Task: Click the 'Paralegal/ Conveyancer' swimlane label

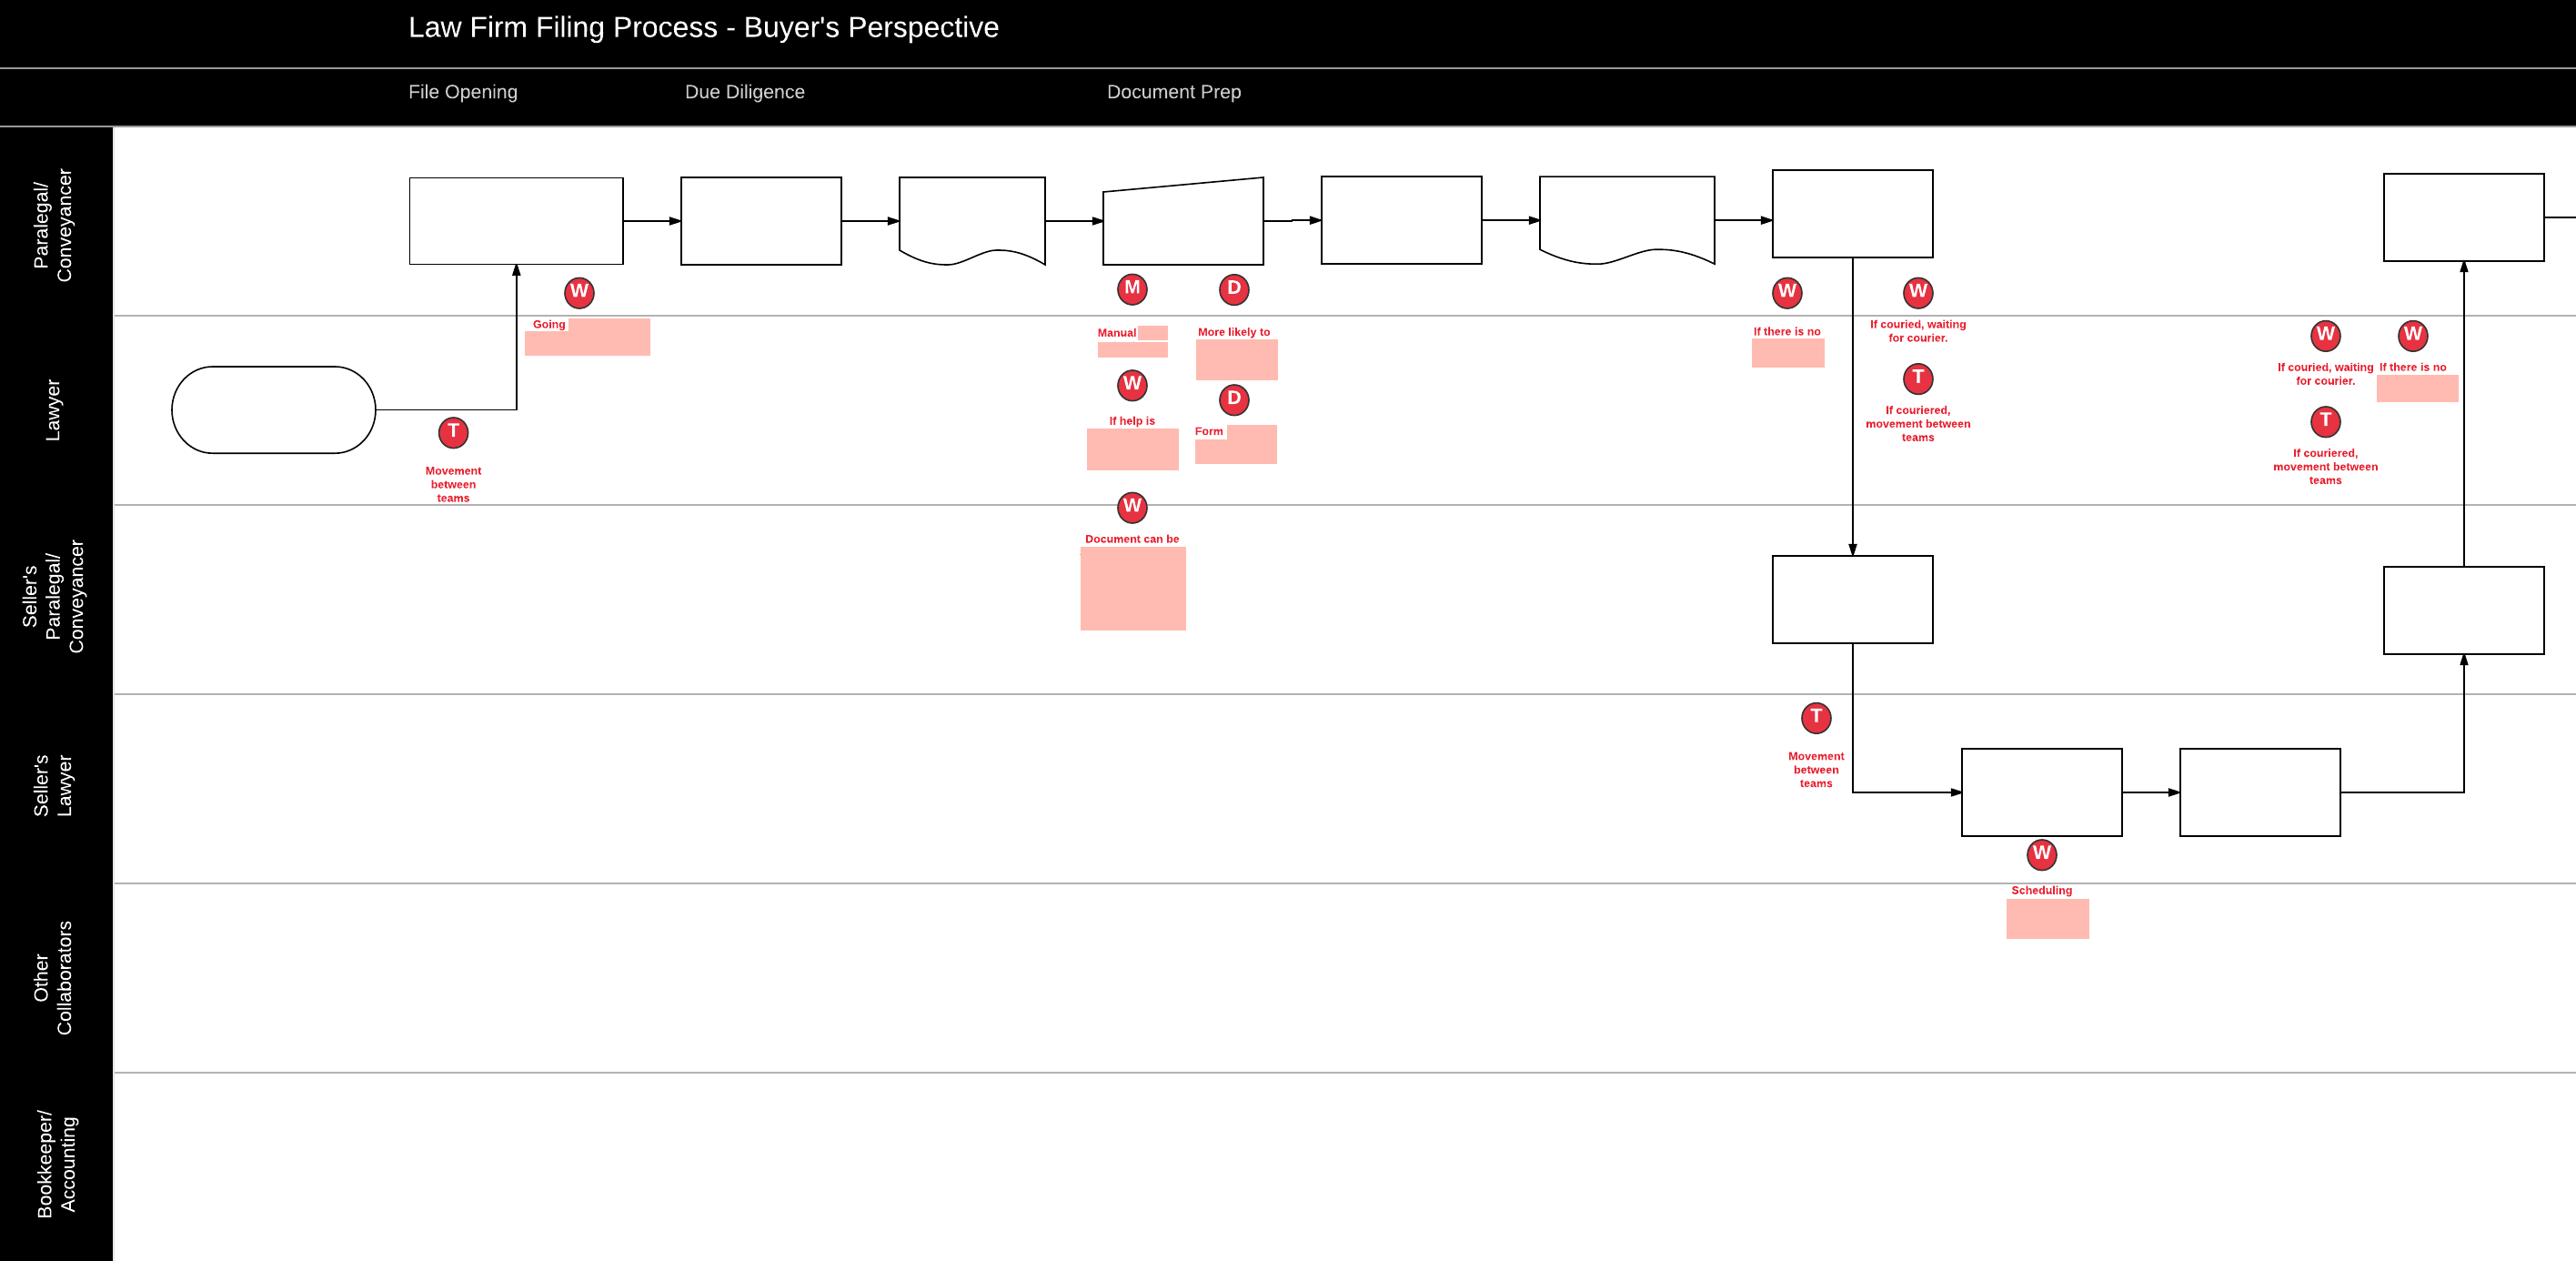Action: (53, 225)
